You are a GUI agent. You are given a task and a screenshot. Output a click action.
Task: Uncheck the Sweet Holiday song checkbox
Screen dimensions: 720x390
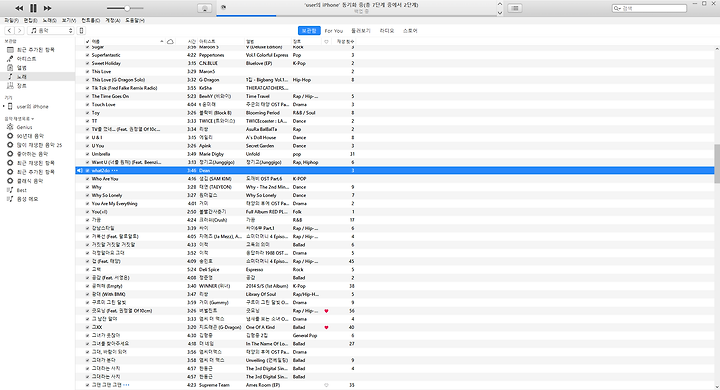(87, 63)
